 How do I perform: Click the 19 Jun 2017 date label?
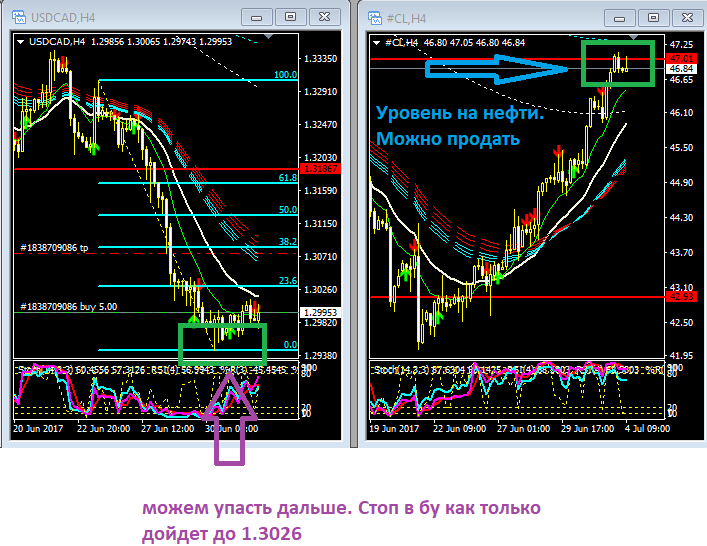[x=394, y=428]
